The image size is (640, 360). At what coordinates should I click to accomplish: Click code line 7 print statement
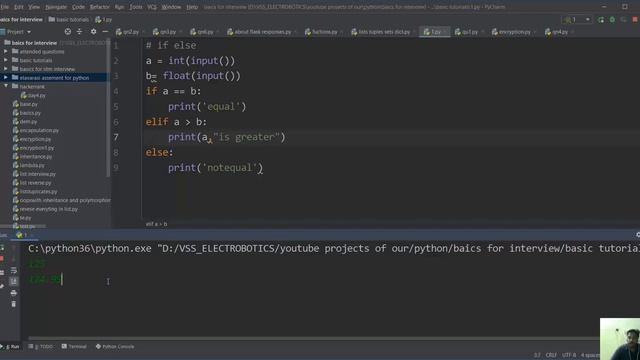pyautogui.click(x=227, y=137)
